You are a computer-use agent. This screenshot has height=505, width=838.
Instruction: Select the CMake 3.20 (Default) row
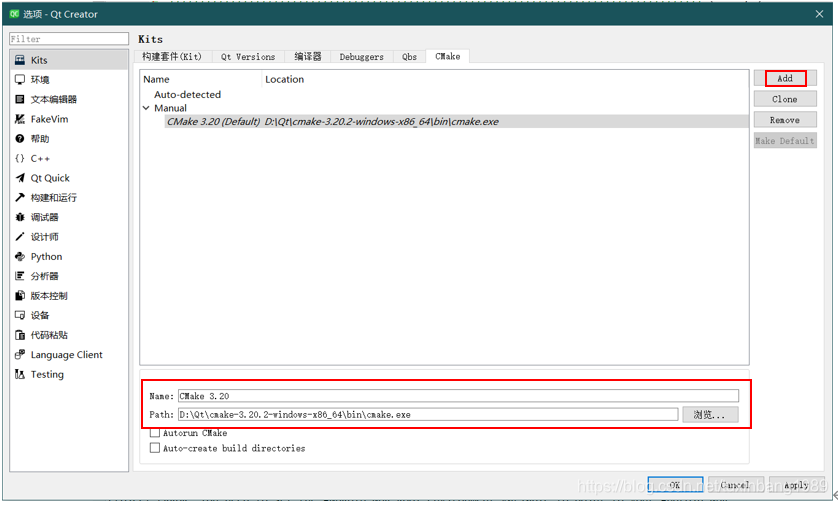click(x=457, y=122)
